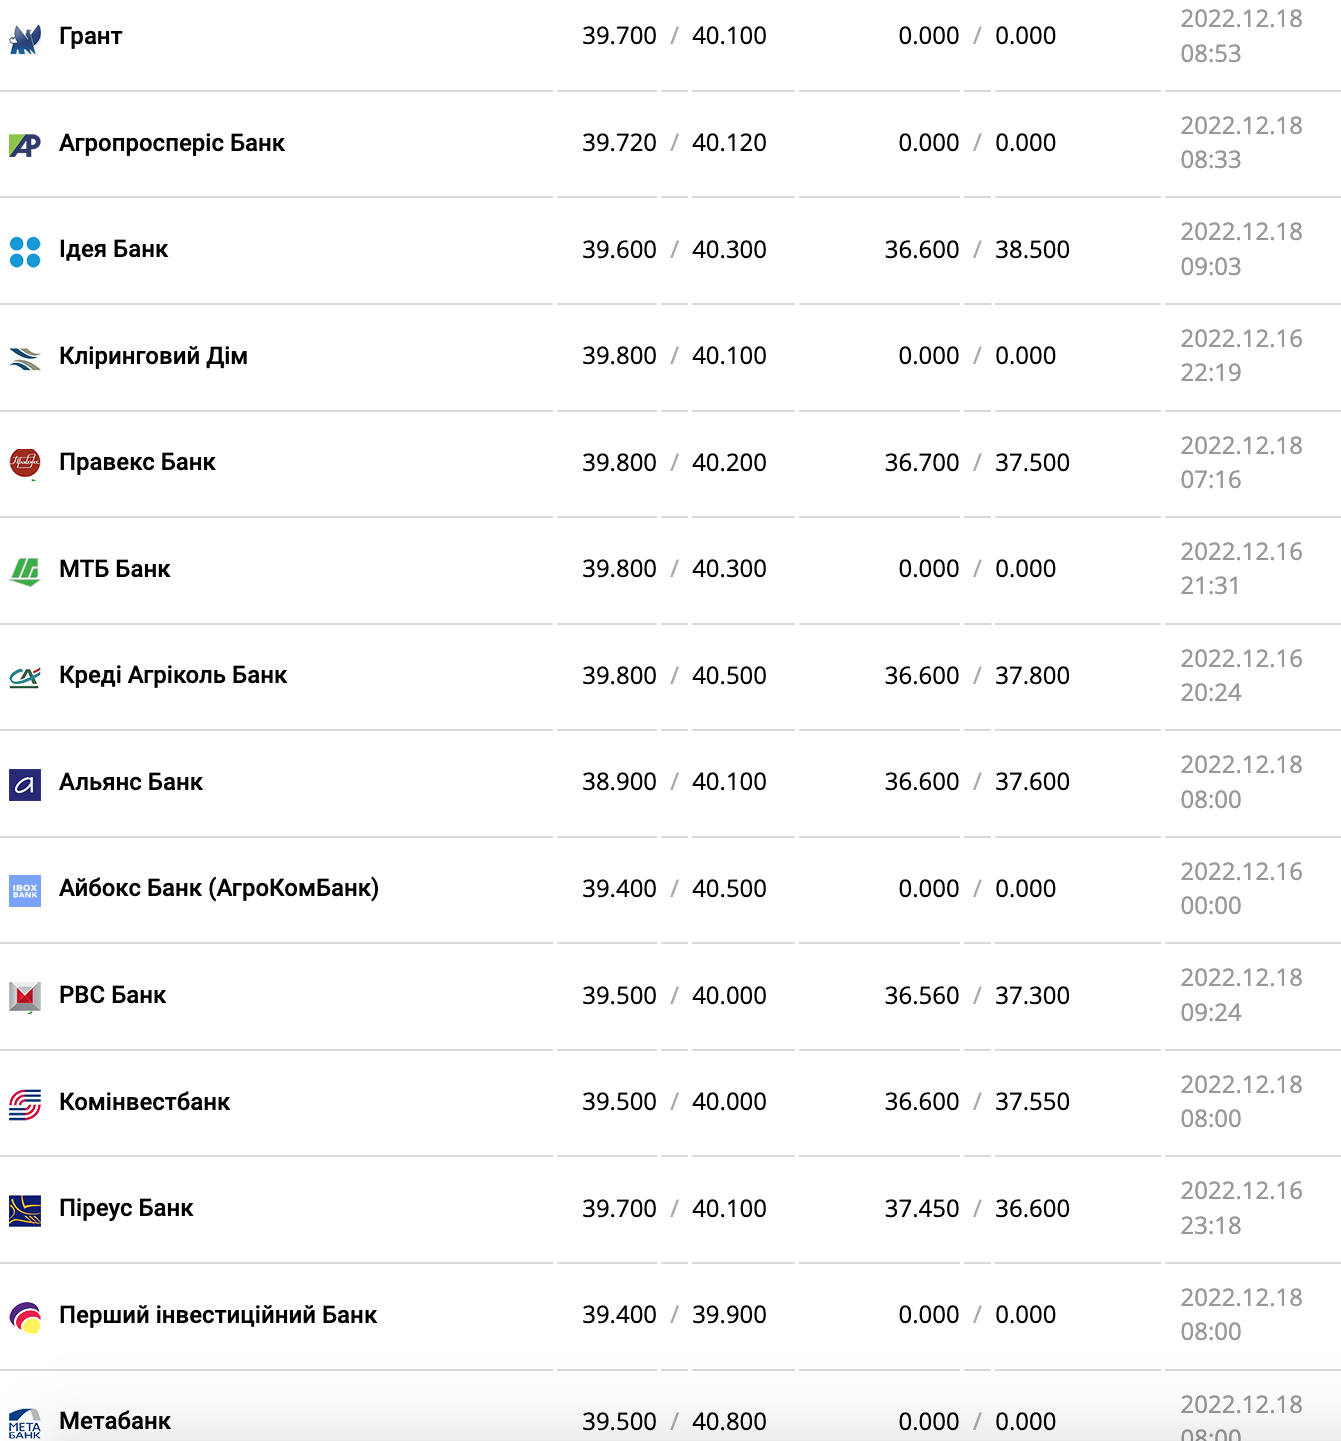This screenshot has width=1341, height=1441.
Task: Select Комінвестбанк rate 37.550
Action: [x=1032, y=1102]
